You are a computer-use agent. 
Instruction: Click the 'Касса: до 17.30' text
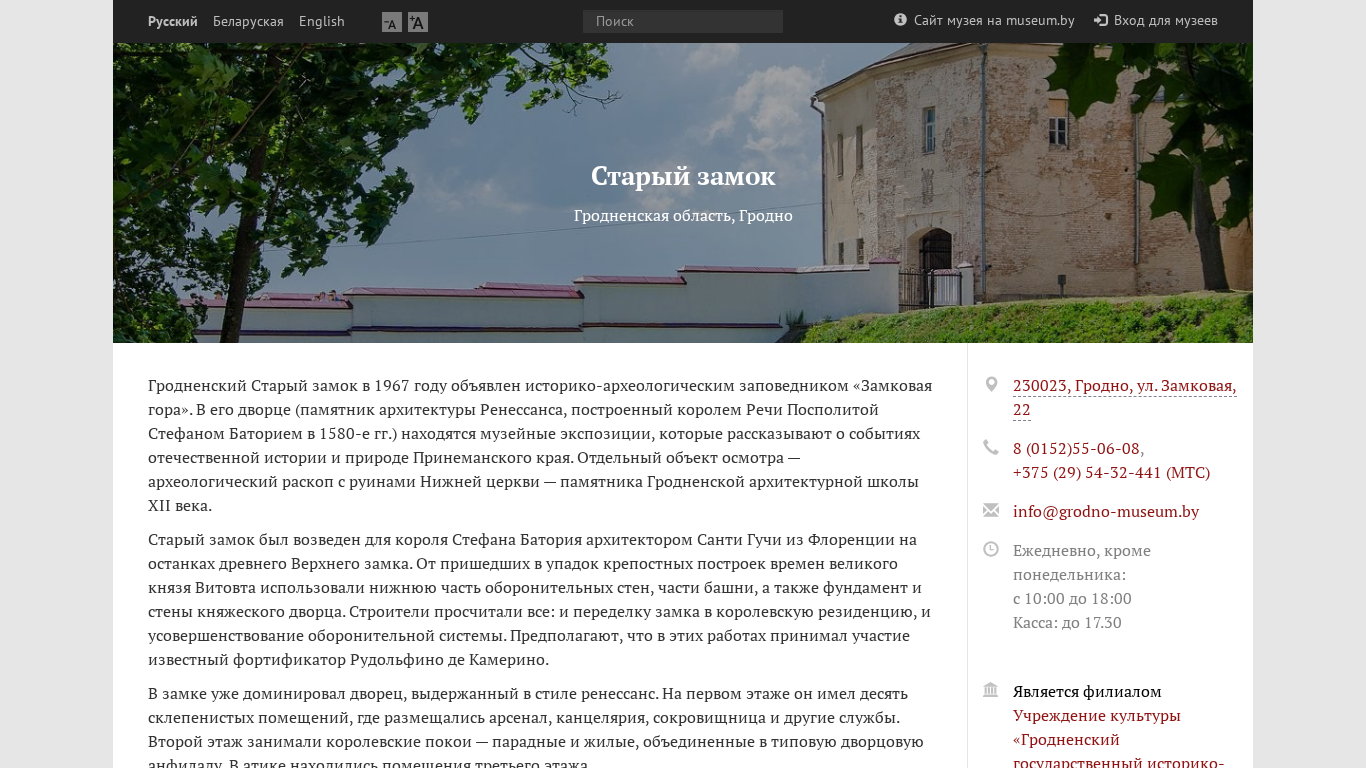click(1067, 622)
